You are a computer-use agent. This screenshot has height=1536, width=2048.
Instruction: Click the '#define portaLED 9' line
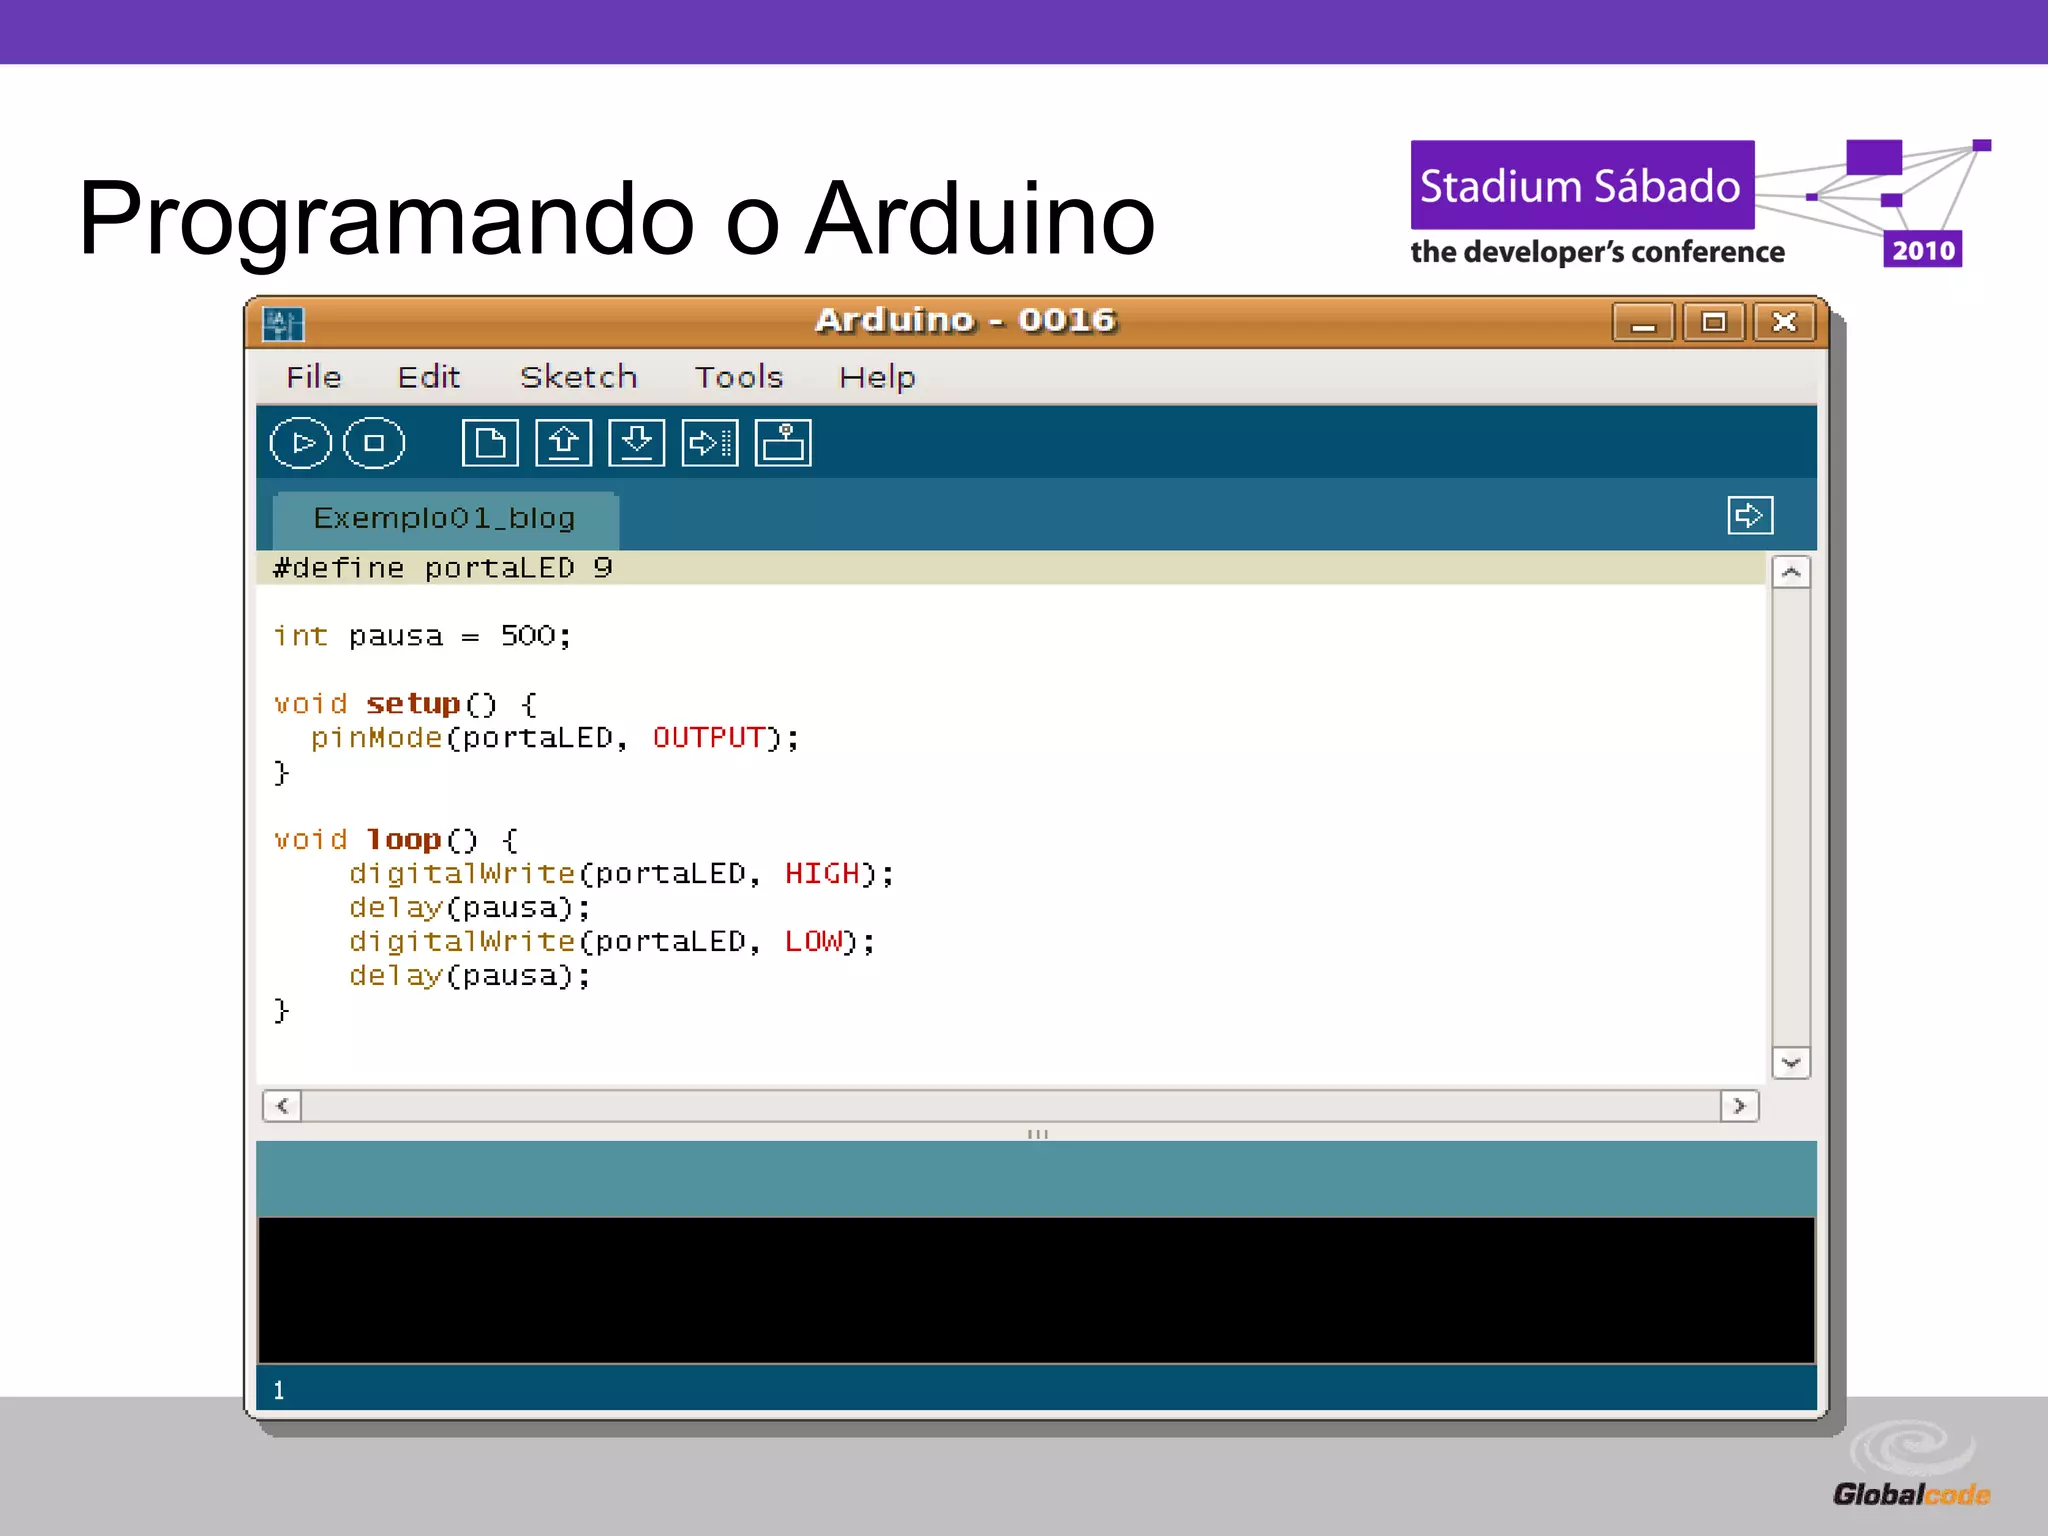[x=443, y=568]
